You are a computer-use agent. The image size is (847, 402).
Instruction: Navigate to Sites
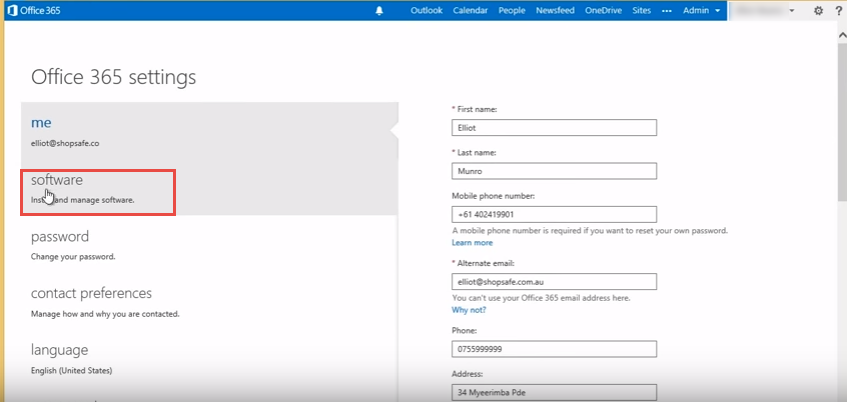point(641,10)
